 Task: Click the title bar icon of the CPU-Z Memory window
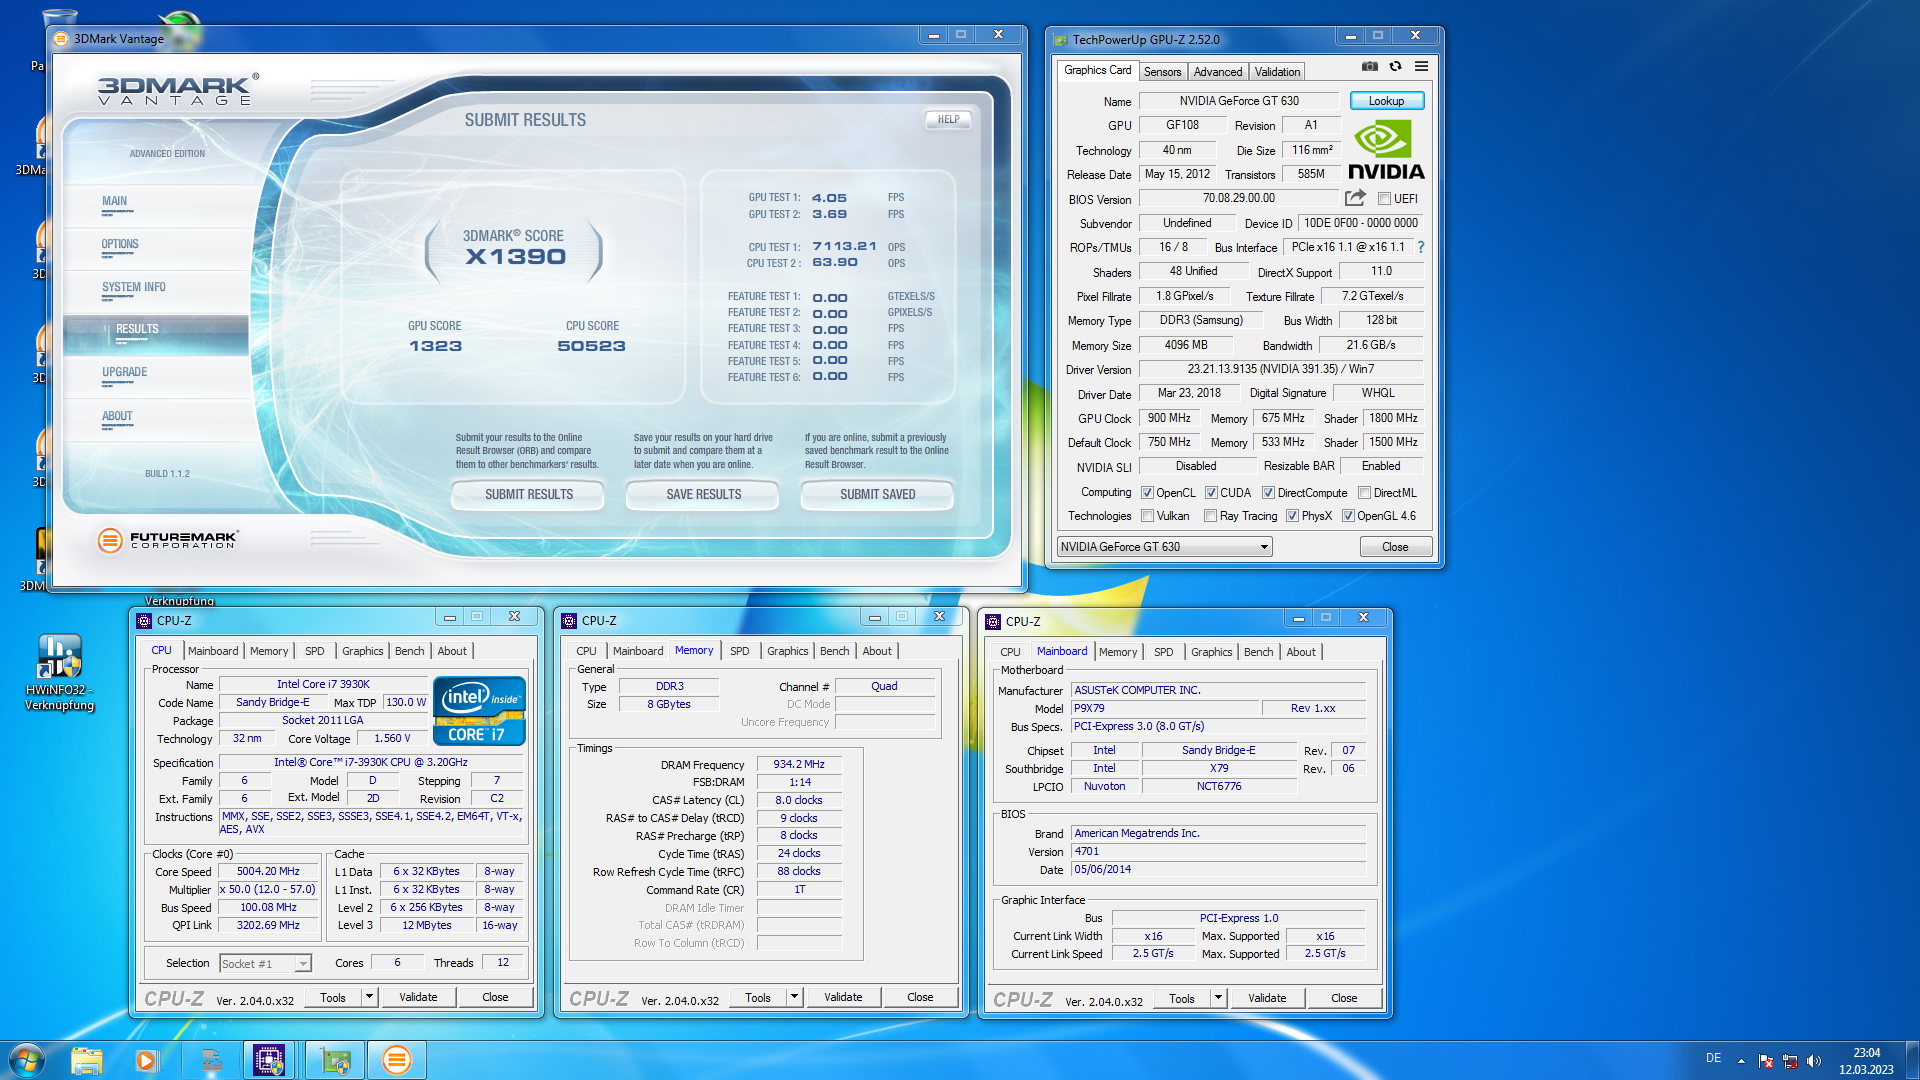(569, 621)
